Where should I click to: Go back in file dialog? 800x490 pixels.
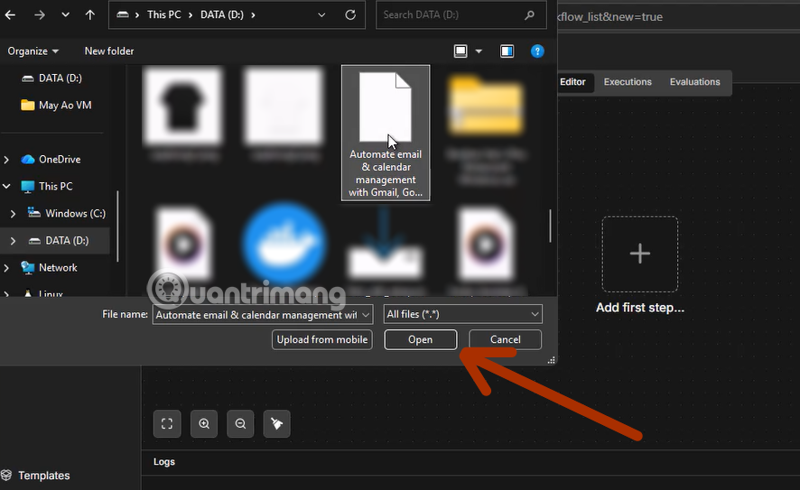pos(10,15)
